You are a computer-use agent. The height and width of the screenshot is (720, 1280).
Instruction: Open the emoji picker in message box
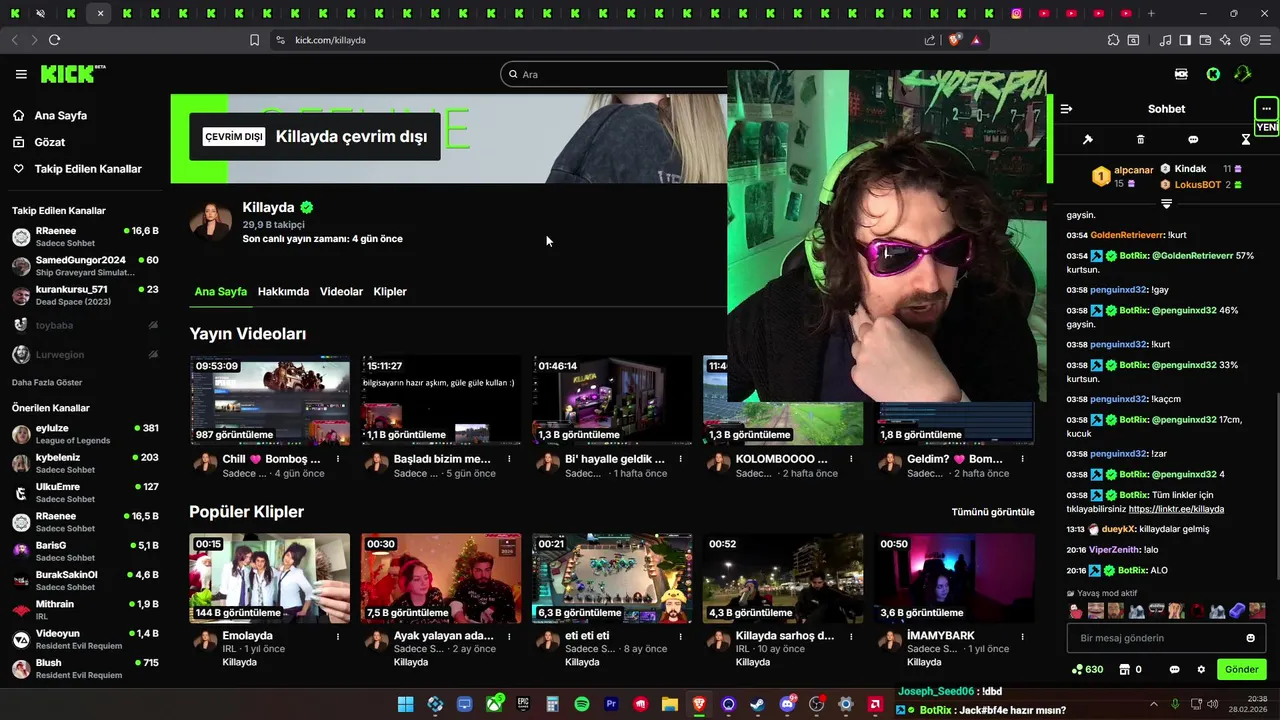[1250, 638]
